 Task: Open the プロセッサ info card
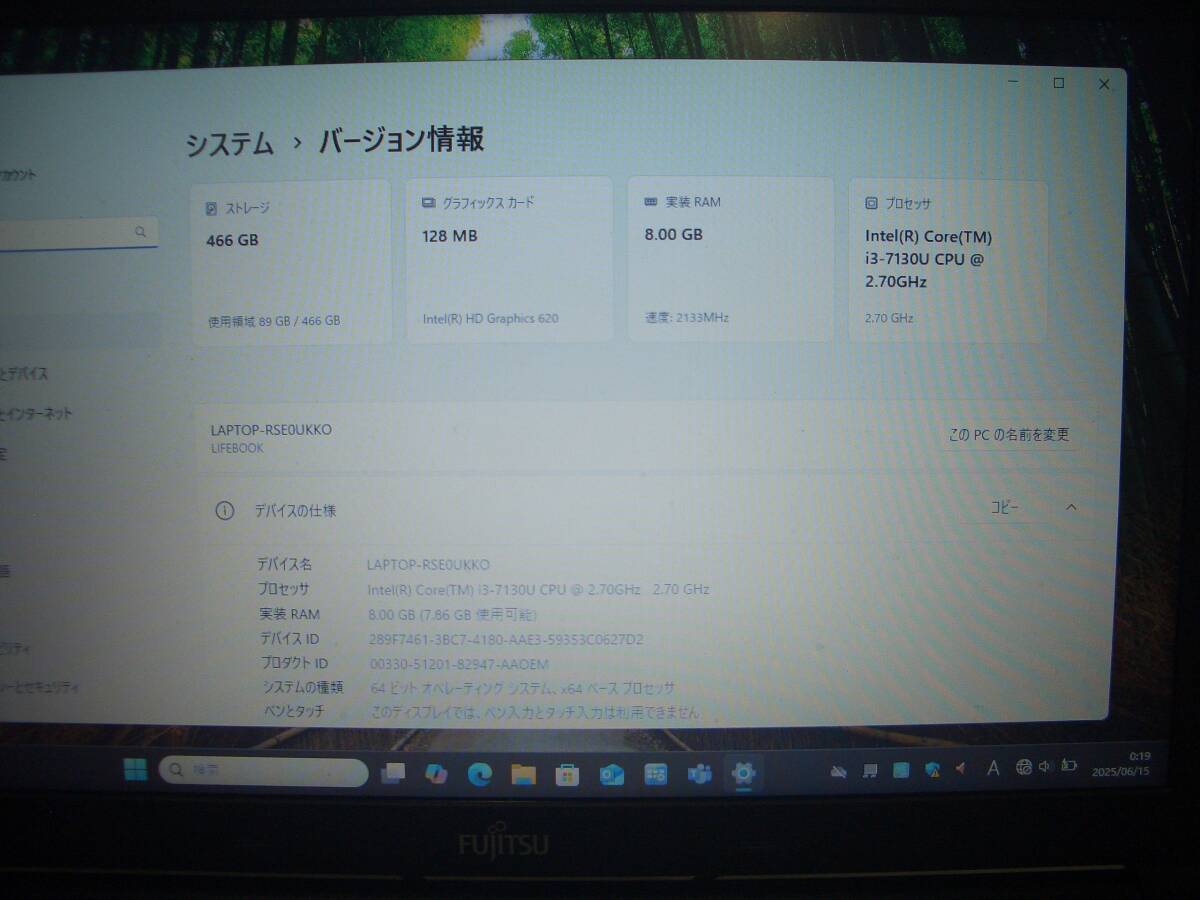coord(948,261)
